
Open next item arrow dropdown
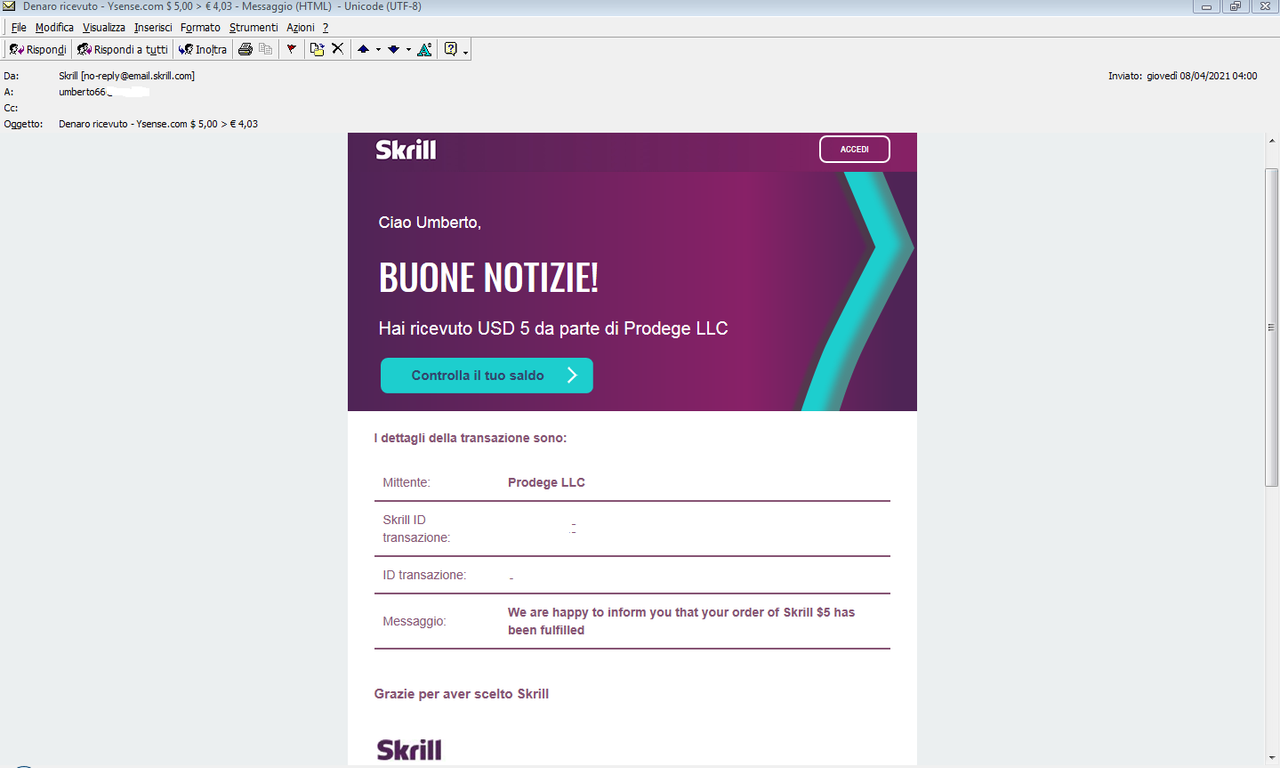[409, 49]
